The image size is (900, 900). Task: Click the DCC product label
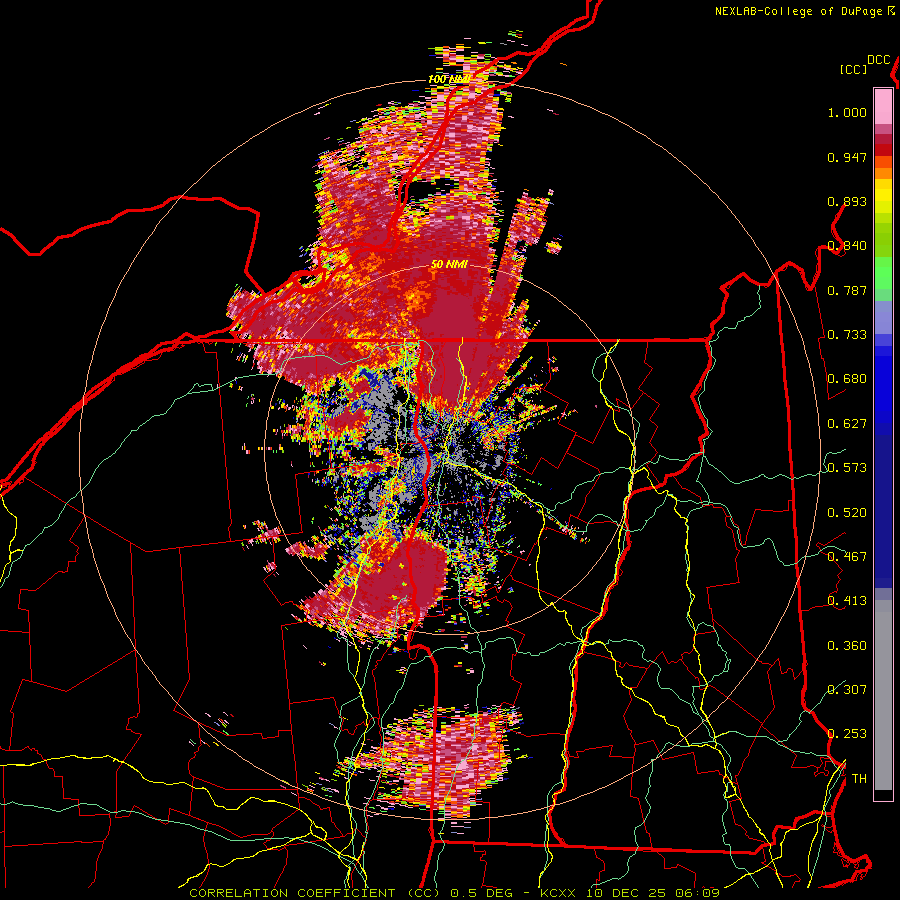(879, 60)
